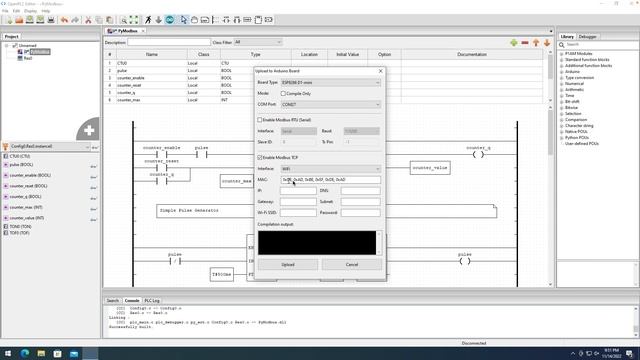Click the Redo arrow icon
The width and height of the screenshot is (640, 360).
(75, 20)
